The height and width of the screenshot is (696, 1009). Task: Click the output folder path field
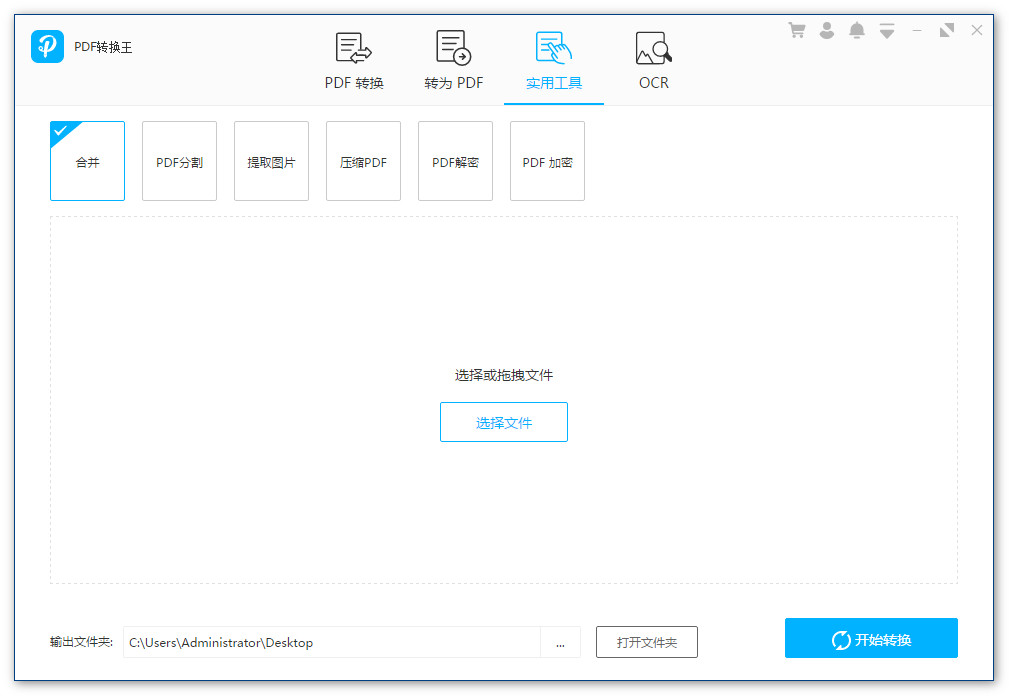[331, 642]
